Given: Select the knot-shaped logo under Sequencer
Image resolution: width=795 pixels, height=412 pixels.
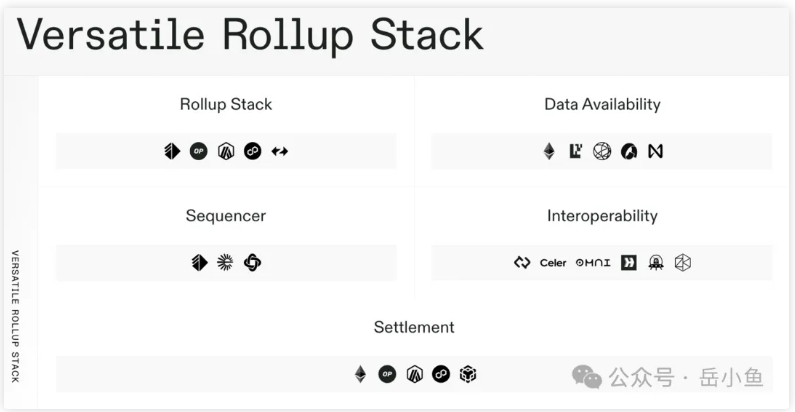Looking at the screenshot, I should coord(252,263).
